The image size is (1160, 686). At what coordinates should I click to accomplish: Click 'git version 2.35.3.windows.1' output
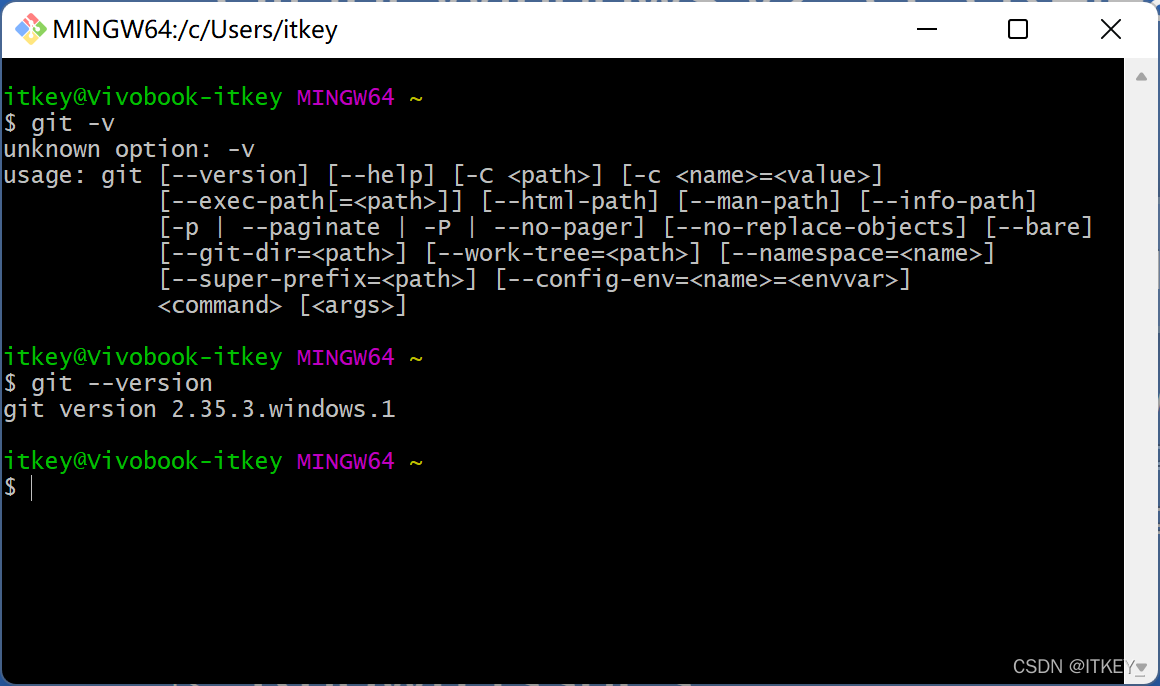199,409
